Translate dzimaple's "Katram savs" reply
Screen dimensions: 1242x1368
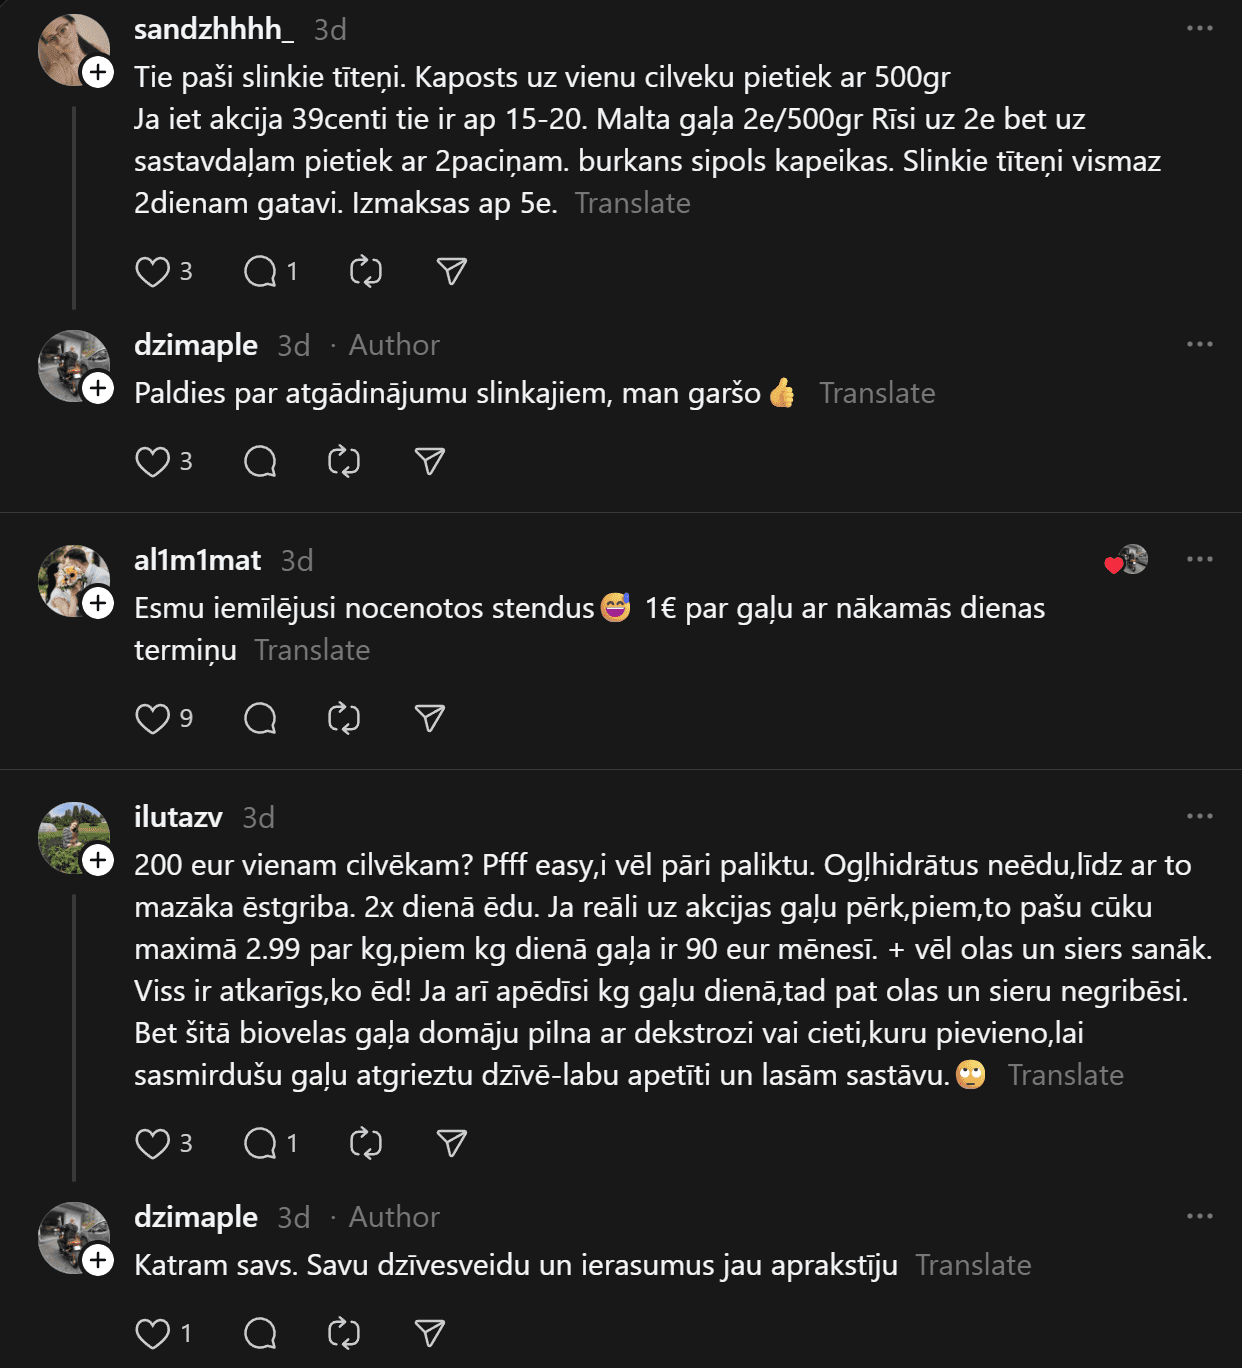point(973,1266)
